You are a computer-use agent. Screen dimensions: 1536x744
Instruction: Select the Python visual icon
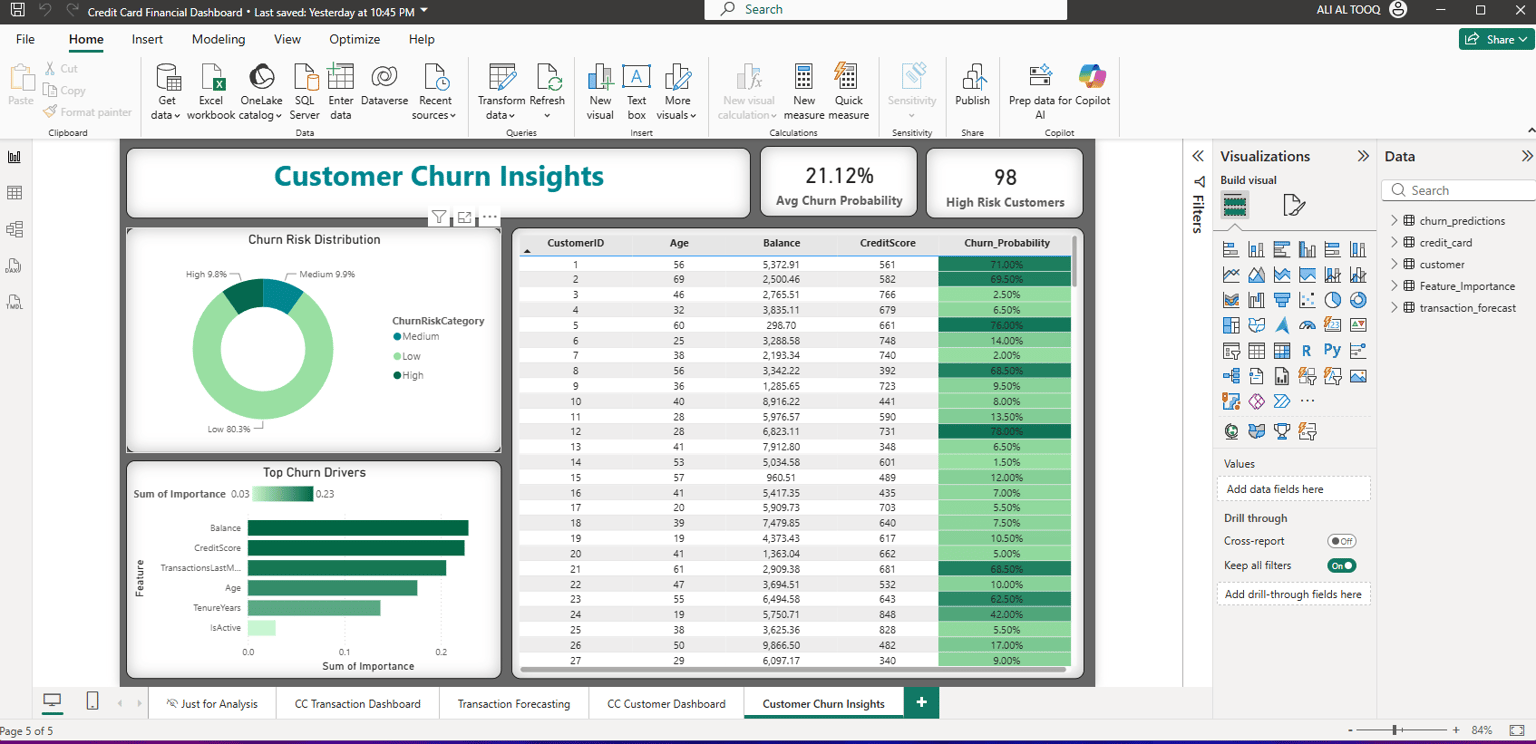1332,350
